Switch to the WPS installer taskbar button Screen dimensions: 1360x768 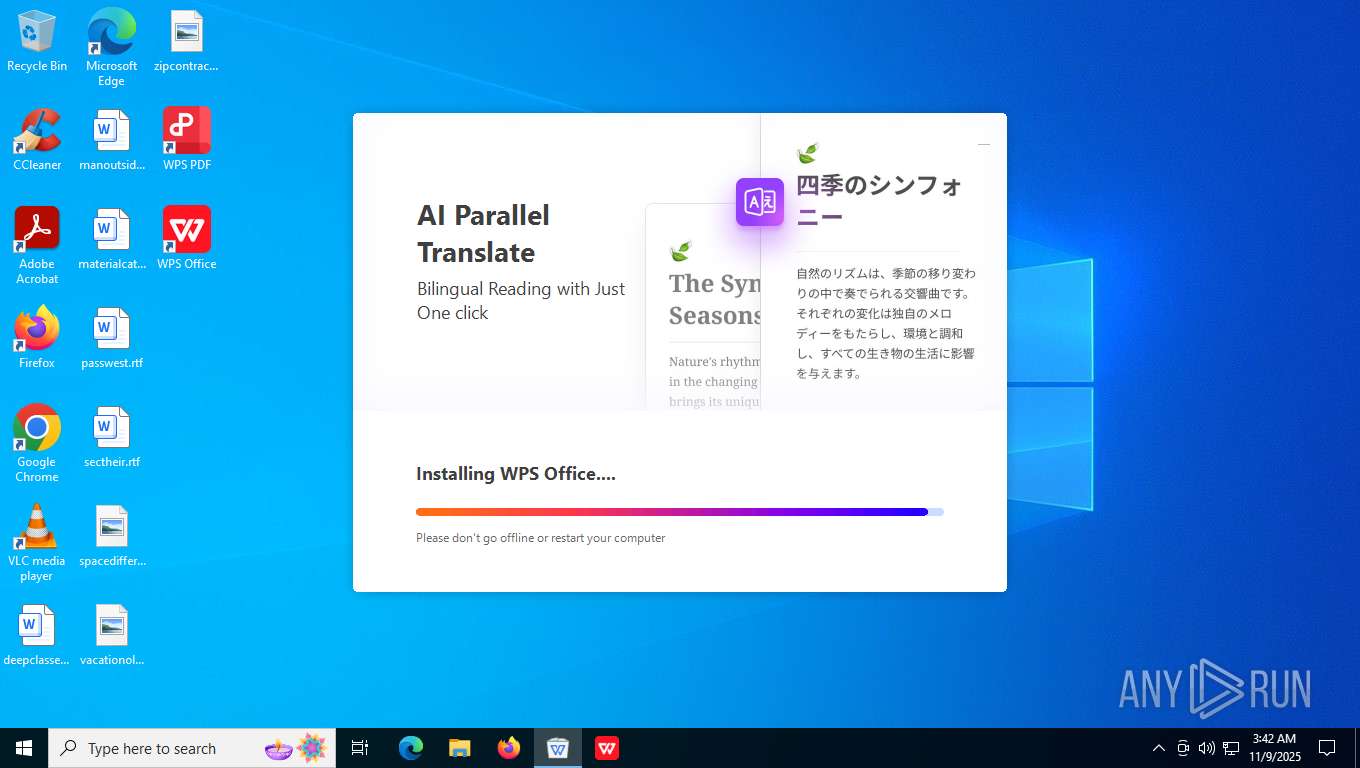click(x=558, y=748)
